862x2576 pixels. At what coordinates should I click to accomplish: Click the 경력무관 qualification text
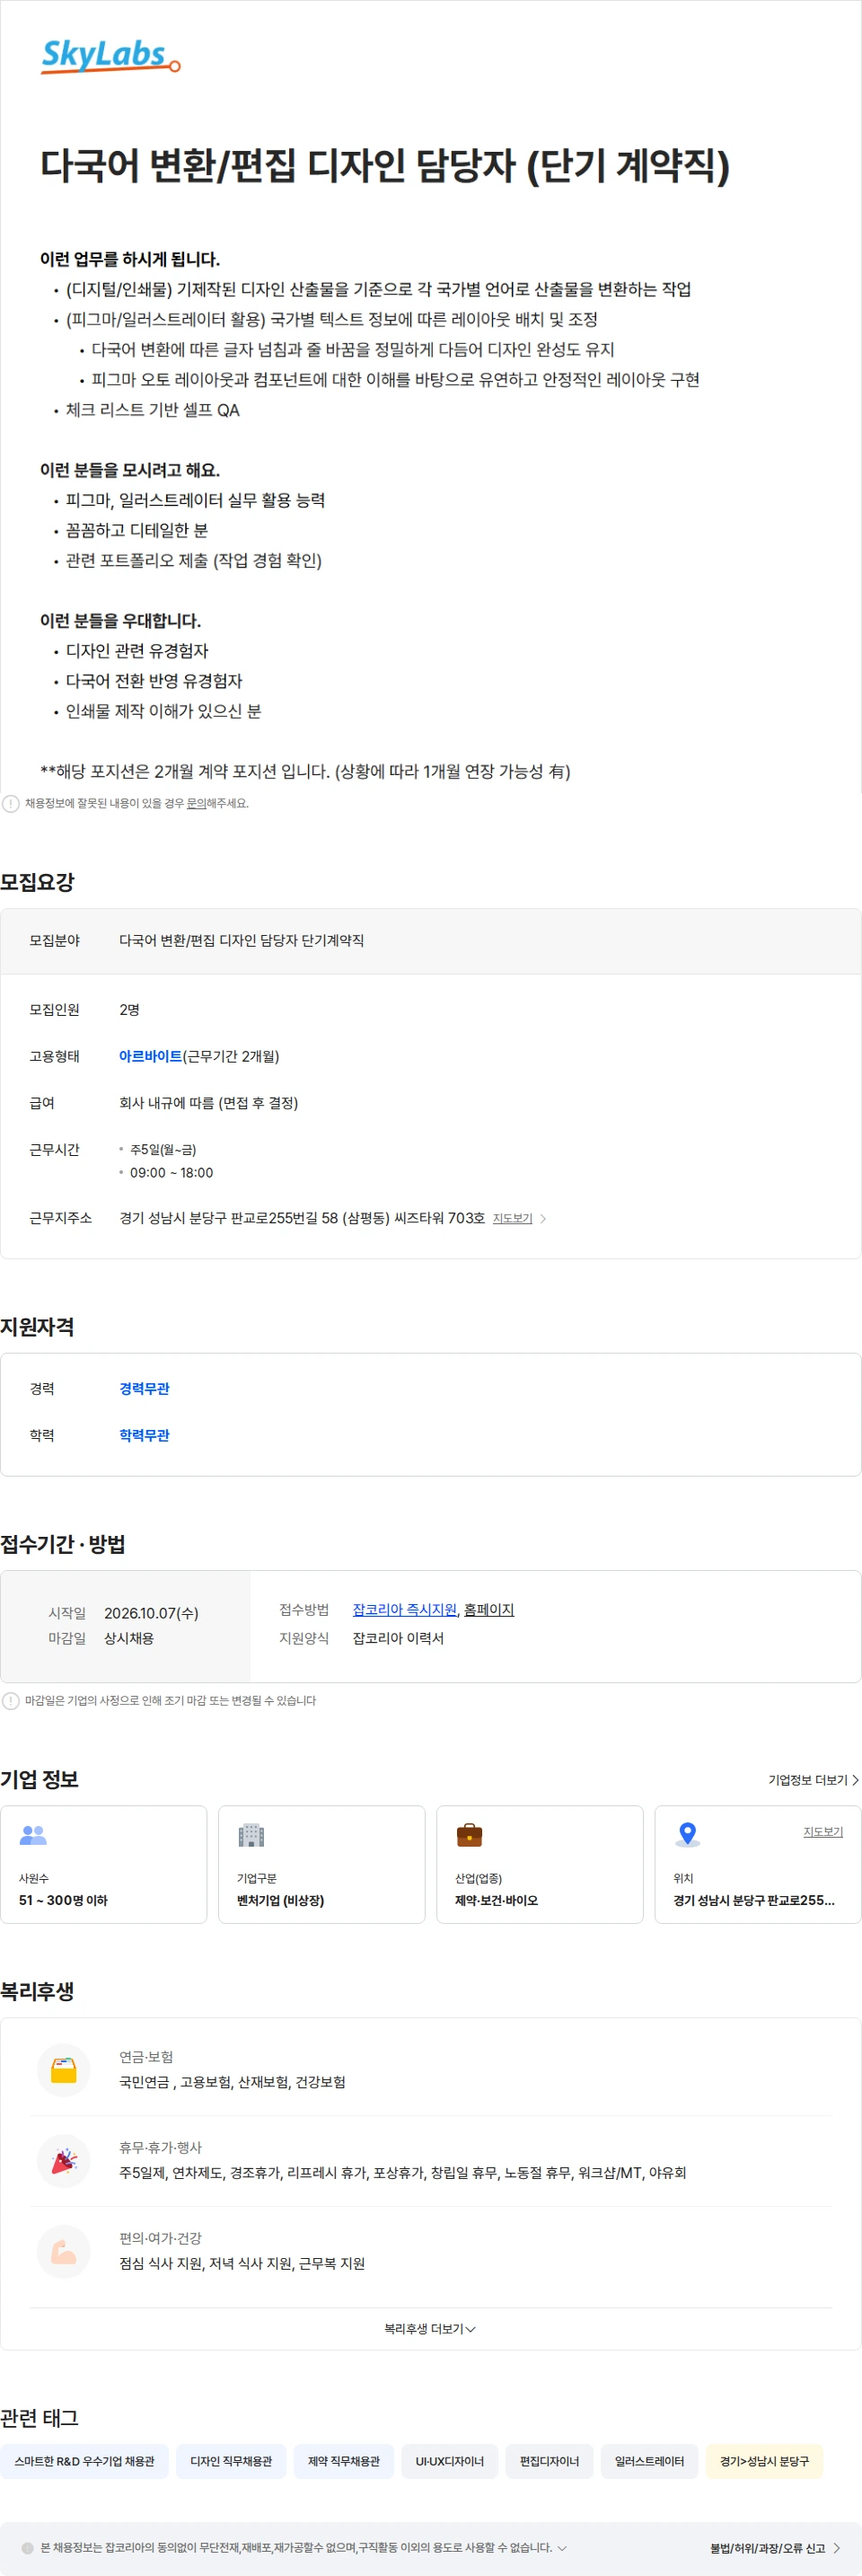144,1388
